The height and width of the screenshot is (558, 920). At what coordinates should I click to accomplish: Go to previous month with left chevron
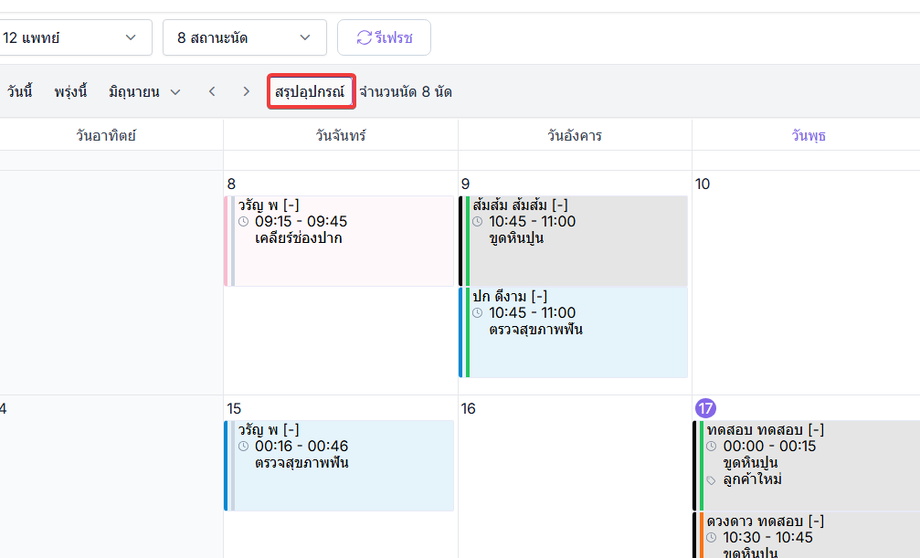[212, 92]
